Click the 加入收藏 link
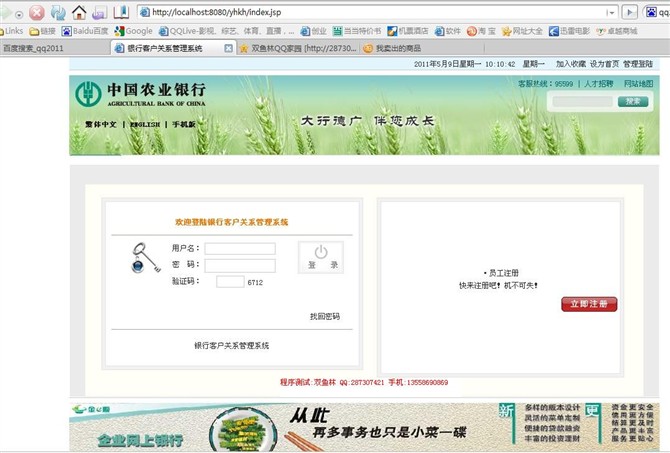 571,64
